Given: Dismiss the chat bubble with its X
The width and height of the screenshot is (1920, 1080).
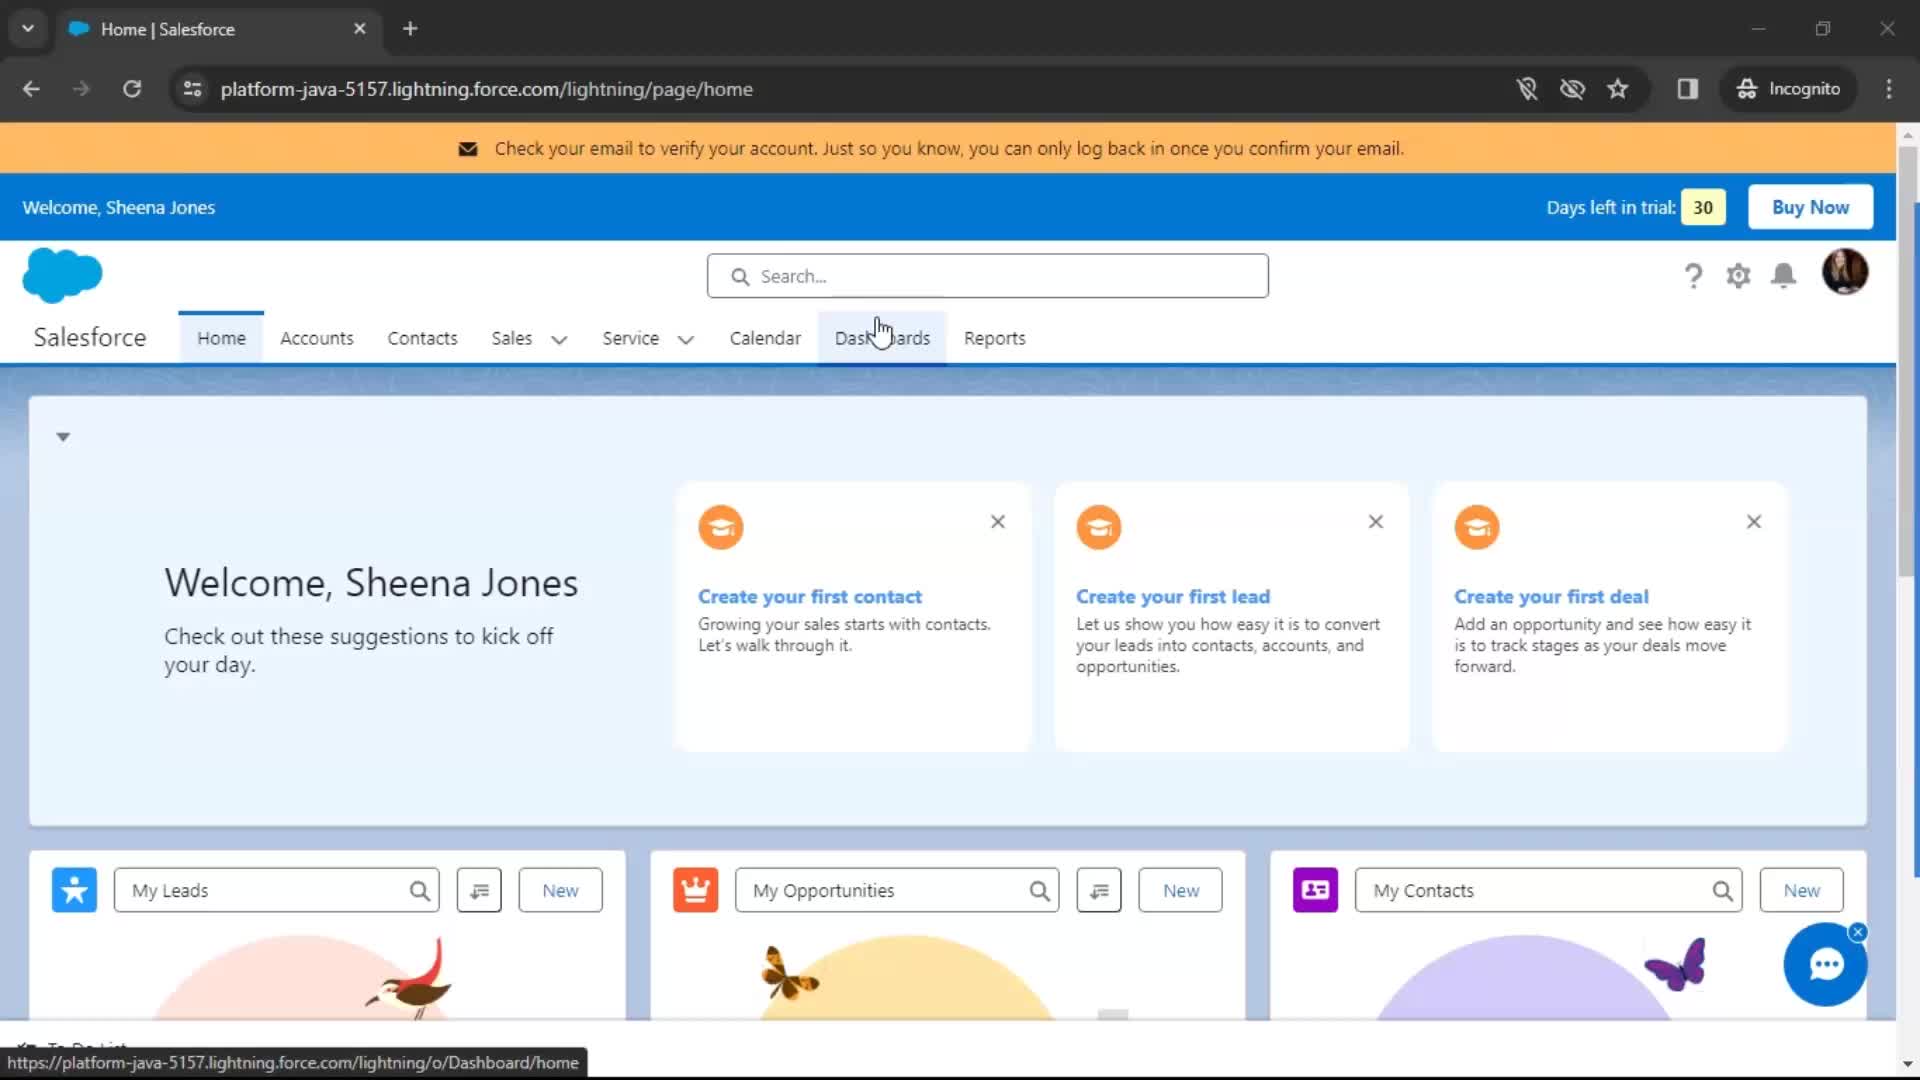Looking at the screenshot, I should pyautogui.click(x=1858, y=932).
